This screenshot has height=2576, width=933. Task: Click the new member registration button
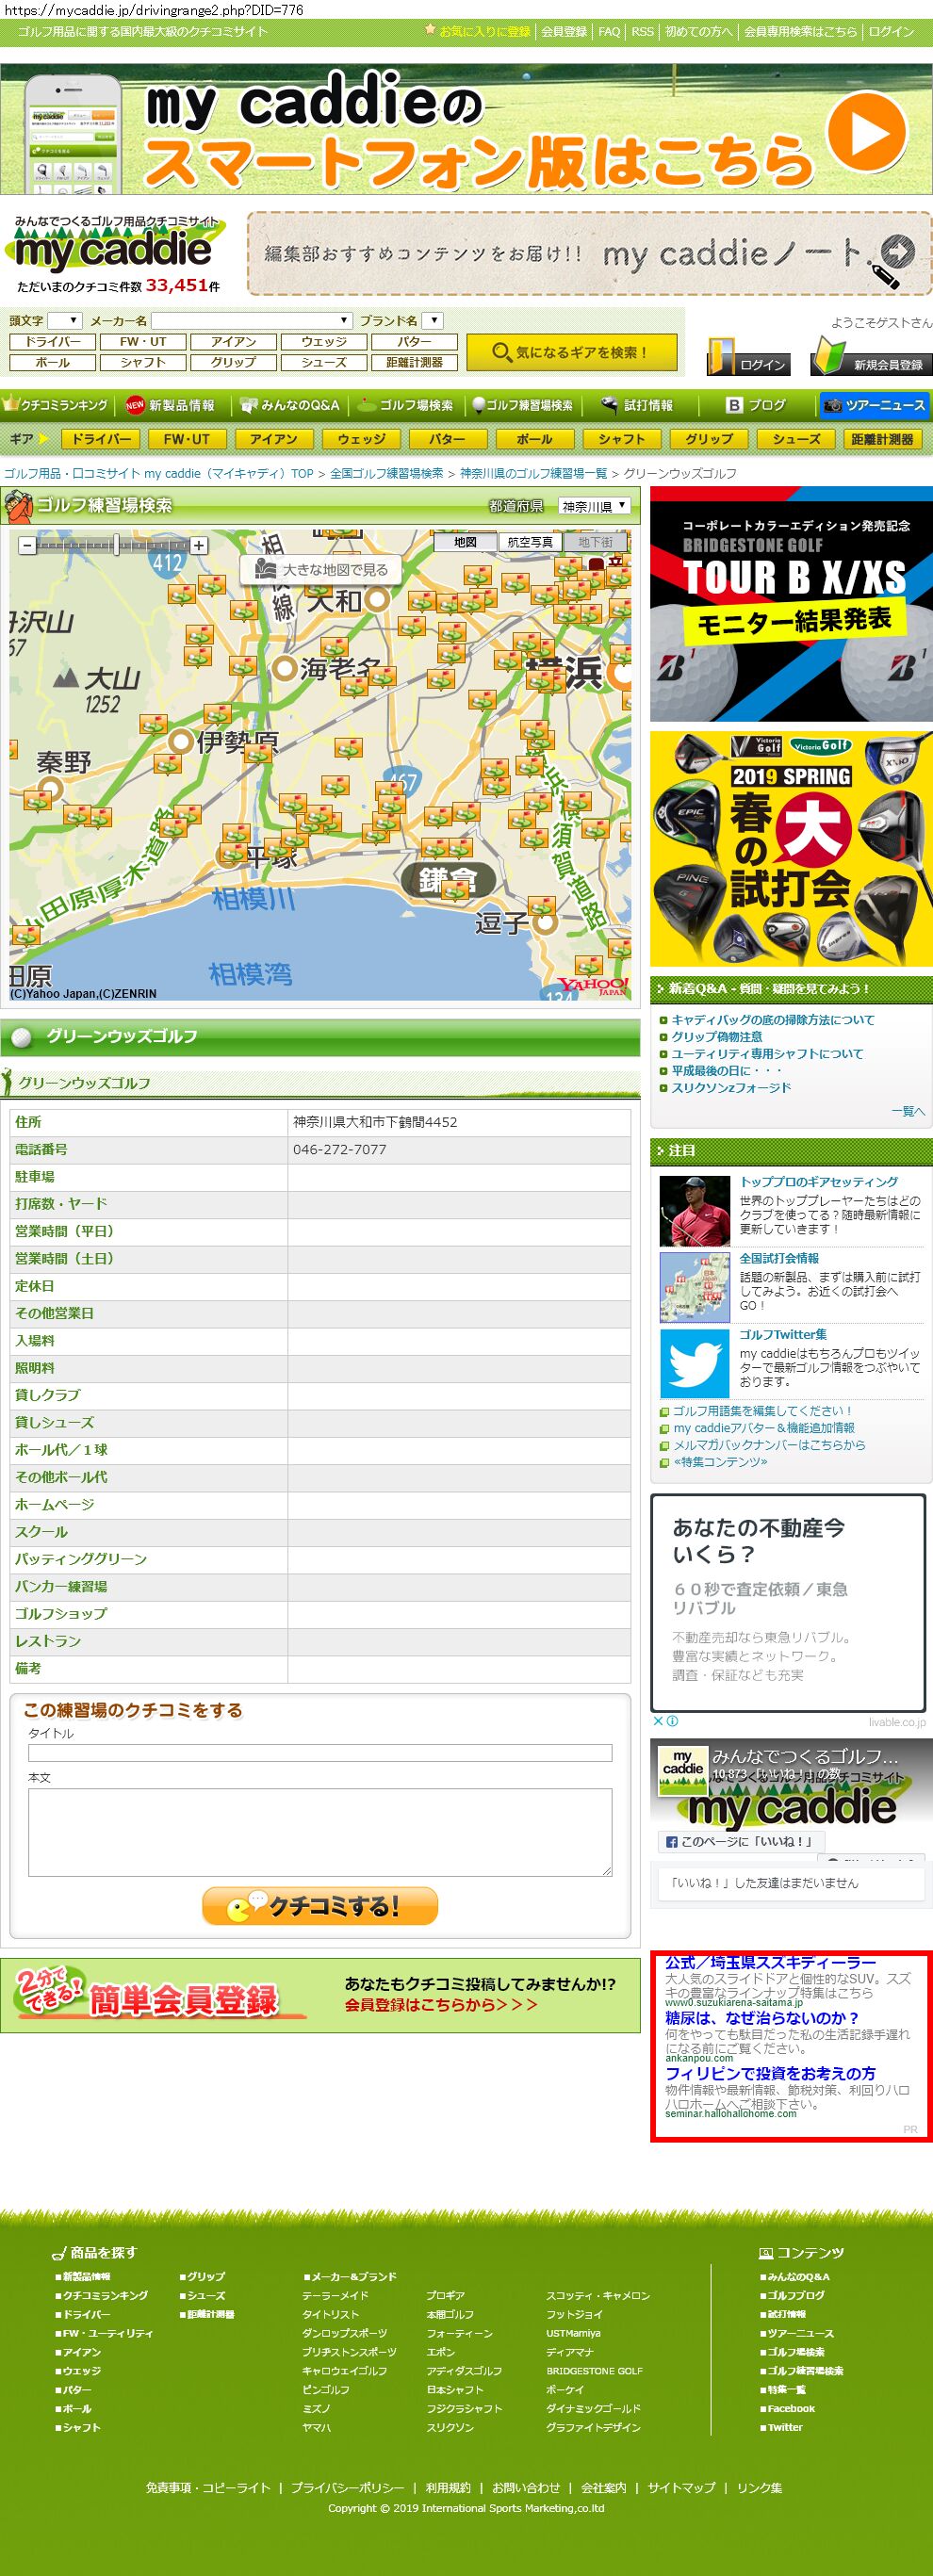coord(871,358)
